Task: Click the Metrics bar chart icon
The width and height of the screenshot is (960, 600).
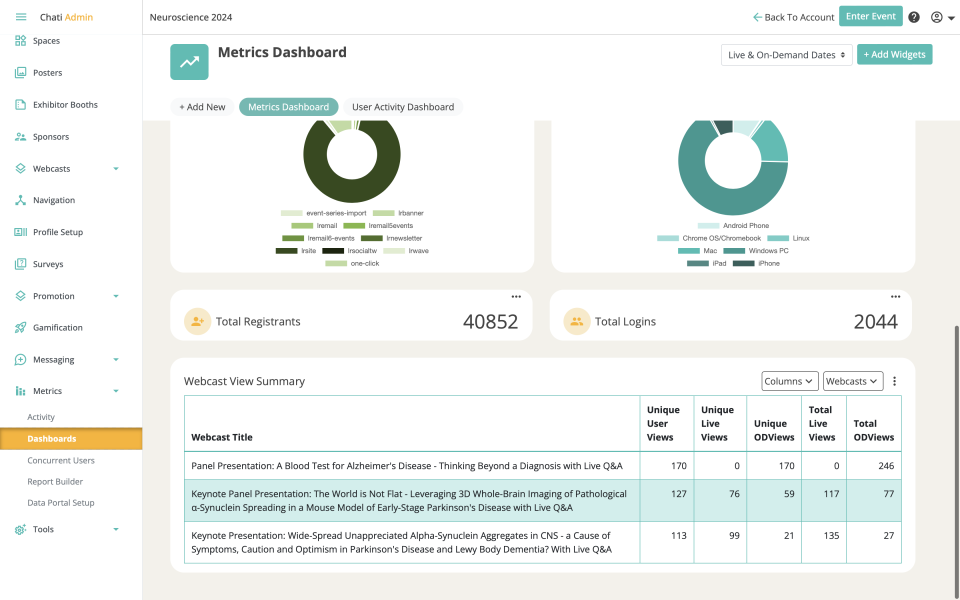Action: click(x=21, y=391)
